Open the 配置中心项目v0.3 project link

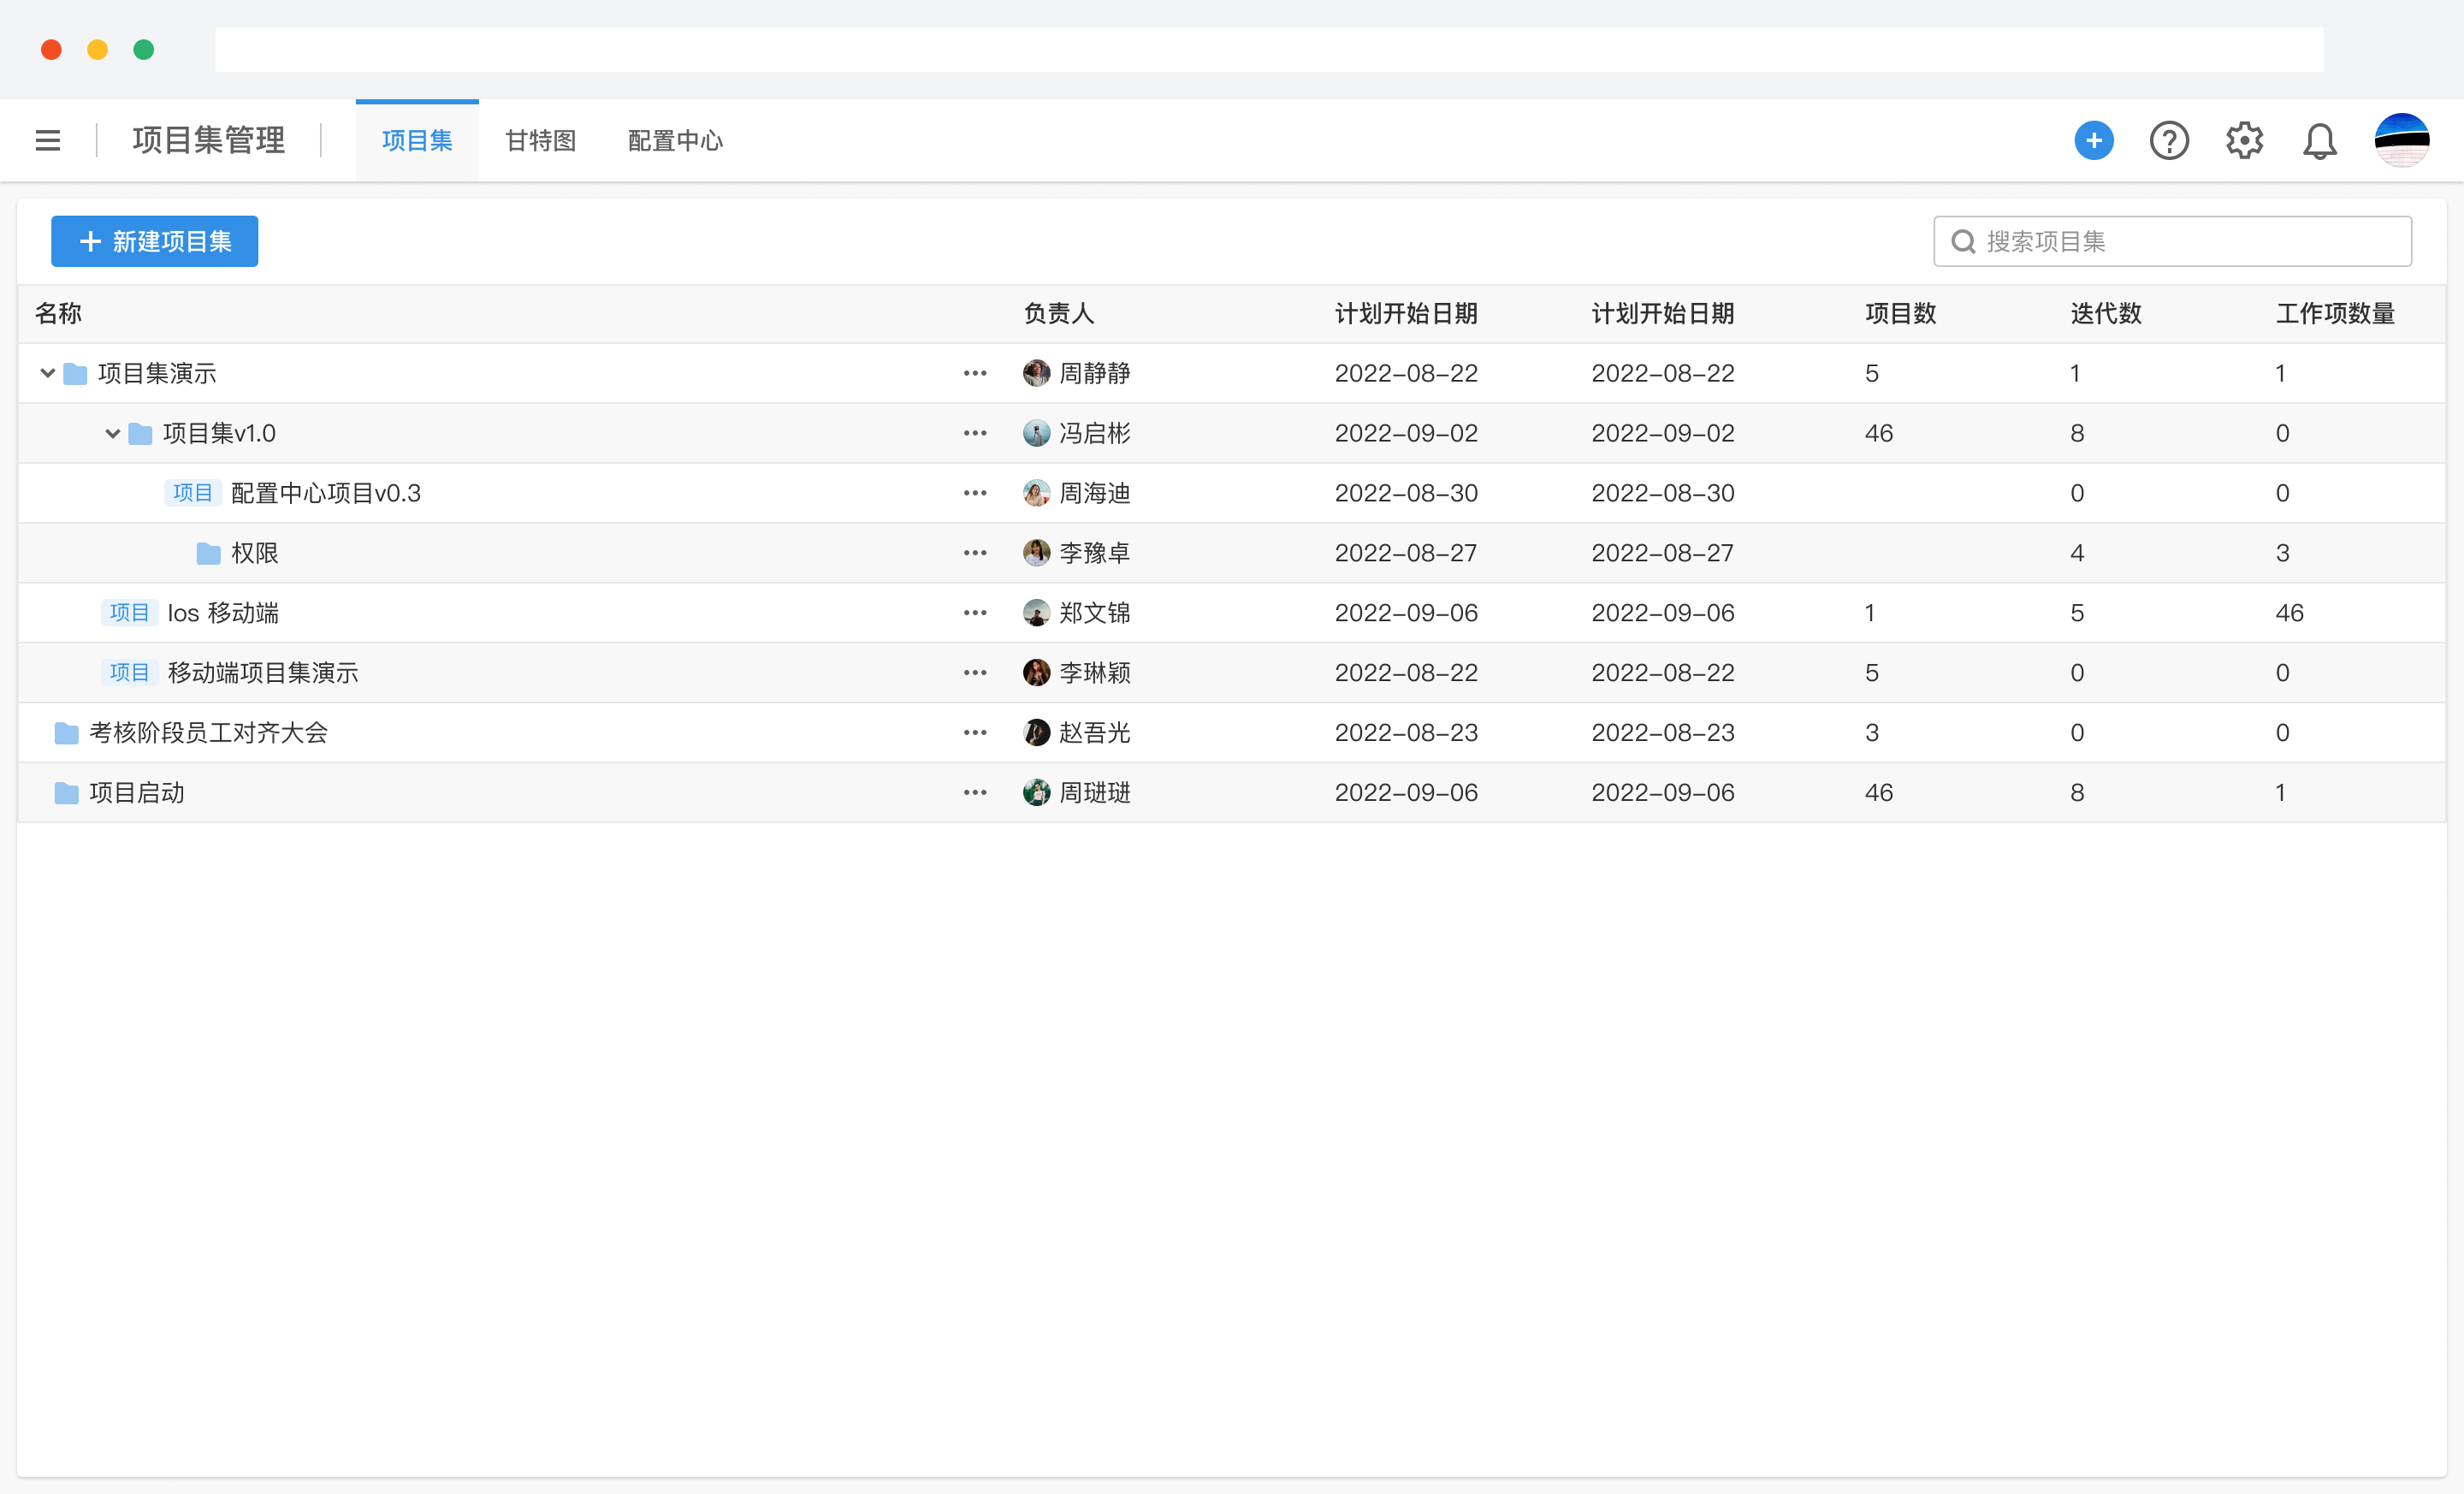pyautogui.click(x=325, y=492)
